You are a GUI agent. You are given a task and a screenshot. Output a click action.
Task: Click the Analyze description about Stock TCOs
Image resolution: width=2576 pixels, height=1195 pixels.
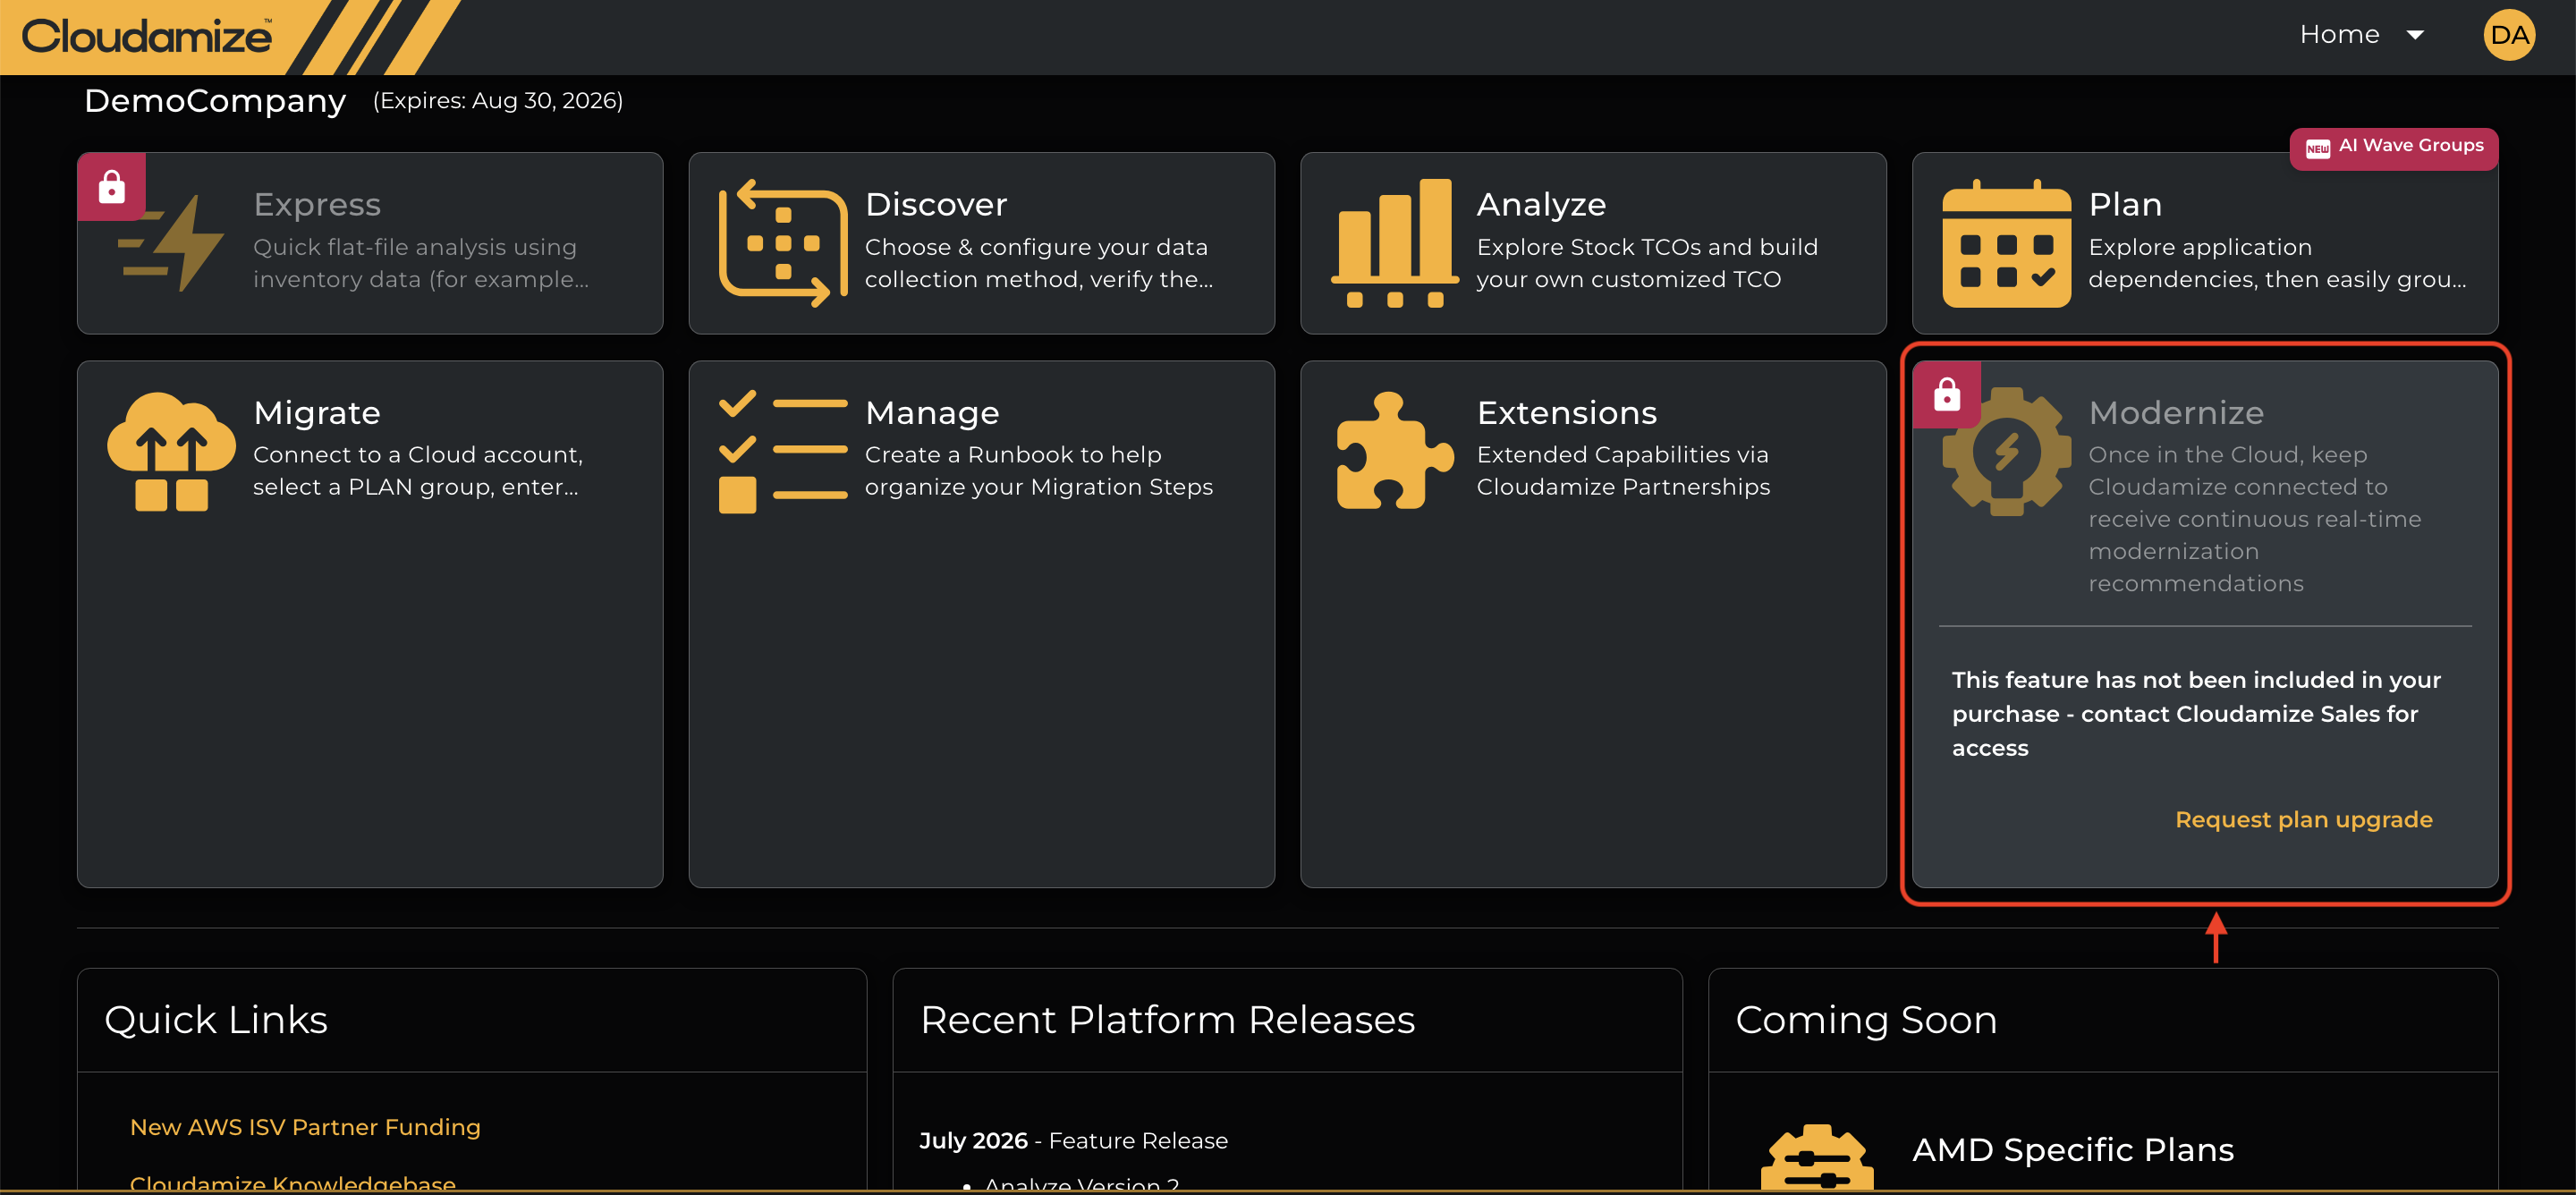[1647, 263]
